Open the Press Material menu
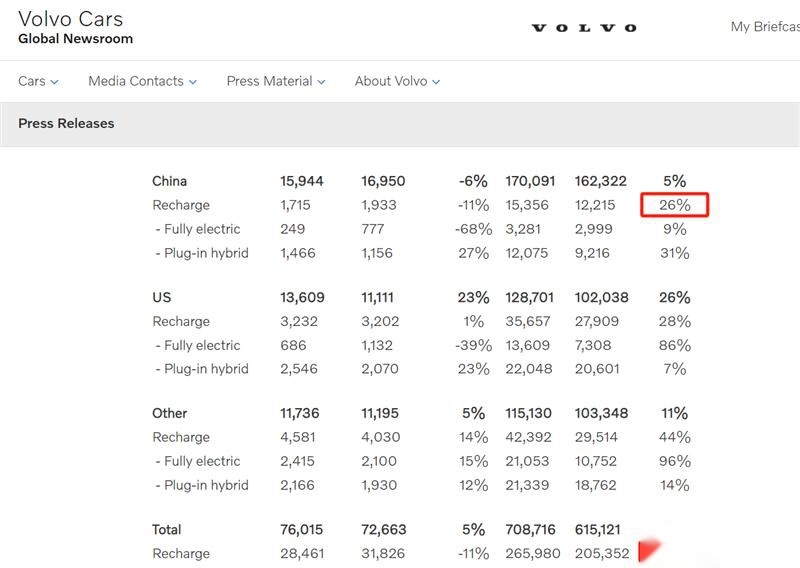This screenshot has height=568, width=800. click(276, 81)
